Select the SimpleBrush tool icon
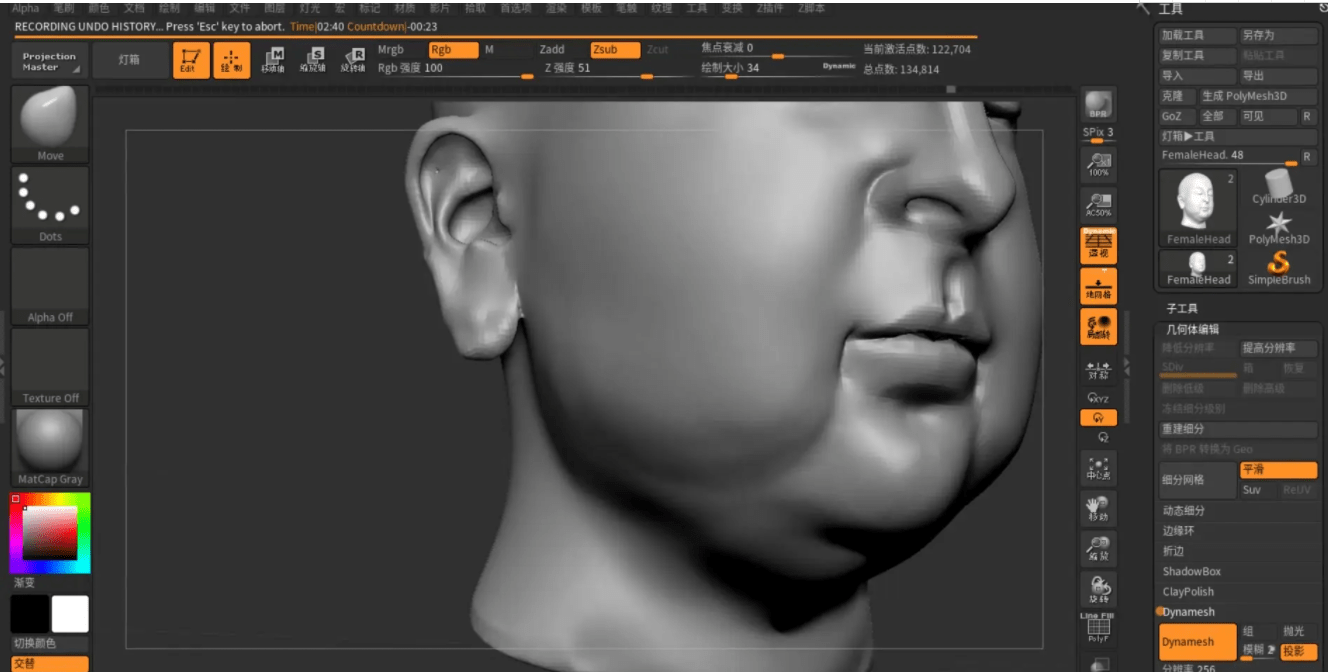The width and height of the screenshot is (1328, 672). pos(1277,262)
